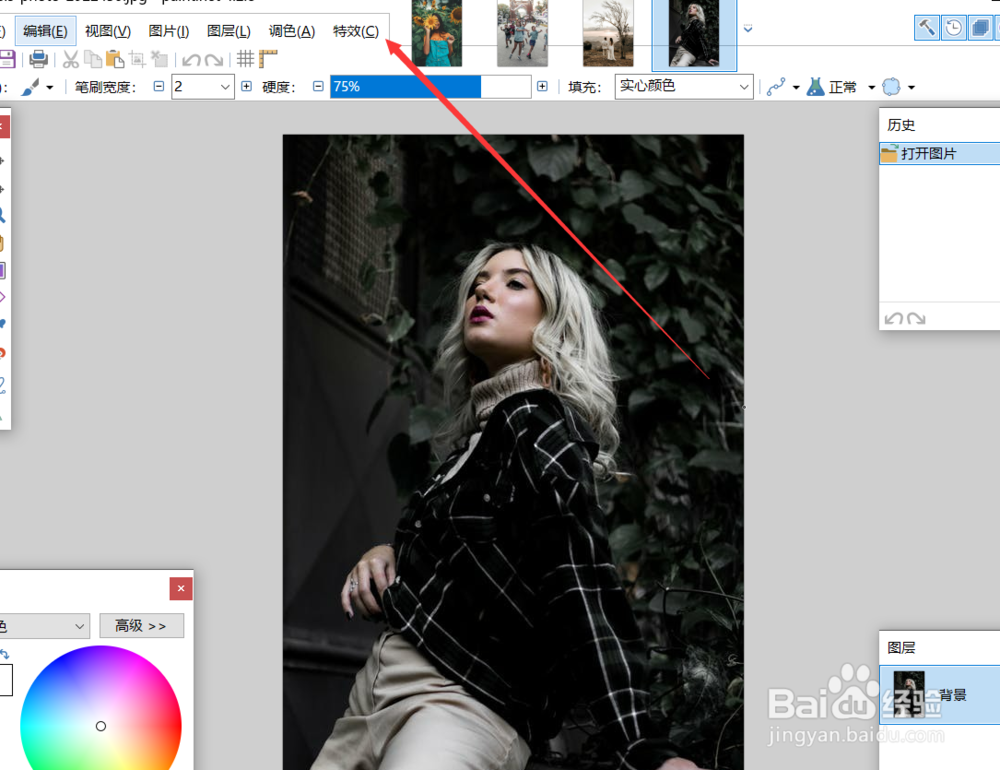The width and height of the screenshot is (1000, 770).
Task: Click Undo arrow in History panel
Action: pyautogui.click(x=893, y=318)
